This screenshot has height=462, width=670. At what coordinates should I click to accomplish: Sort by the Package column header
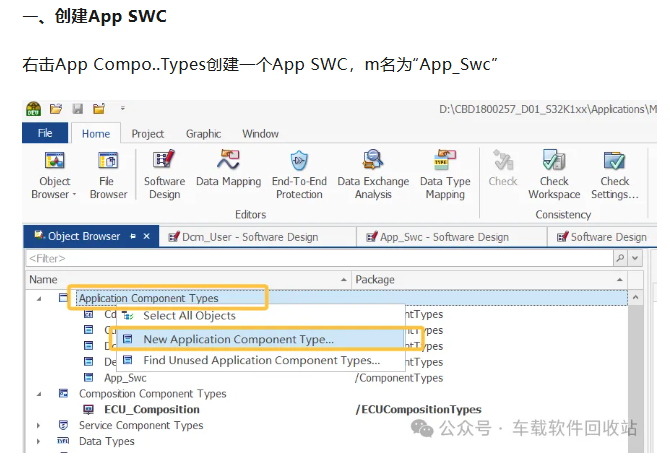pyautogui.click(x=489, y=280)
